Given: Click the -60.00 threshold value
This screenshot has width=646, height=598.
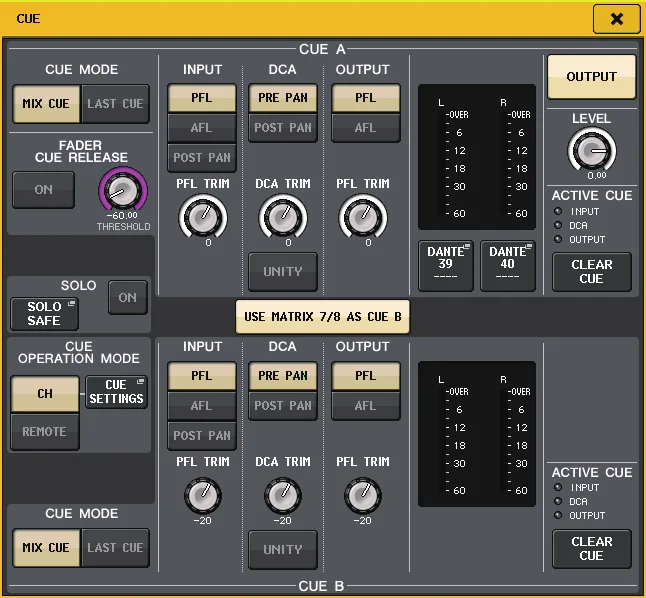Looking at the screenshot, I should click(122, 215).
